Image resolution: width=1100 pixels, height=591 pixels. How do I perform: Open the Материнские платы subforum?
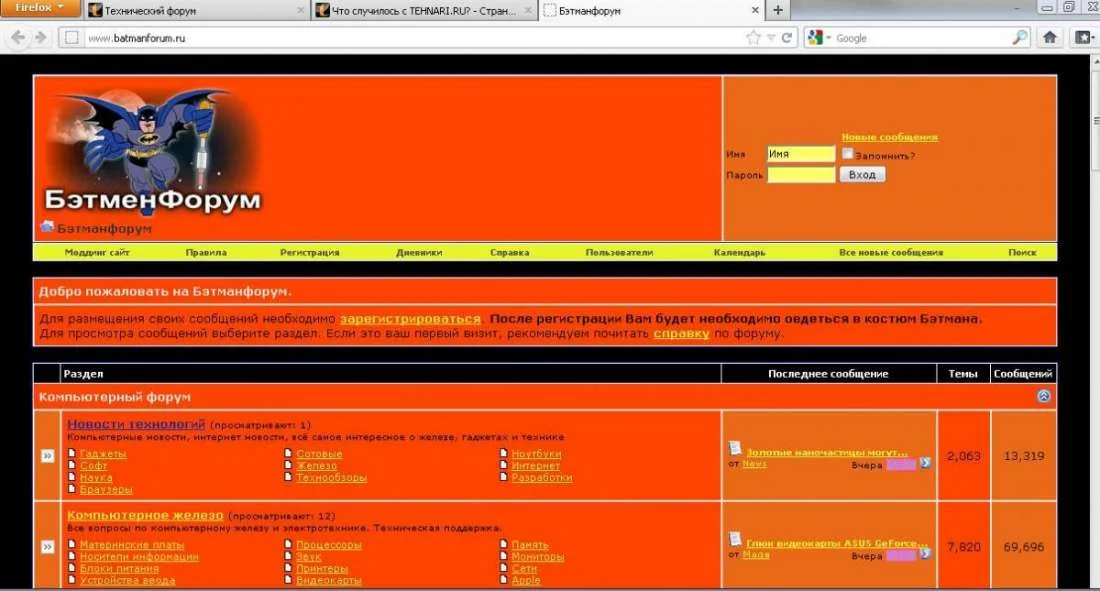[x=132, y=545]
